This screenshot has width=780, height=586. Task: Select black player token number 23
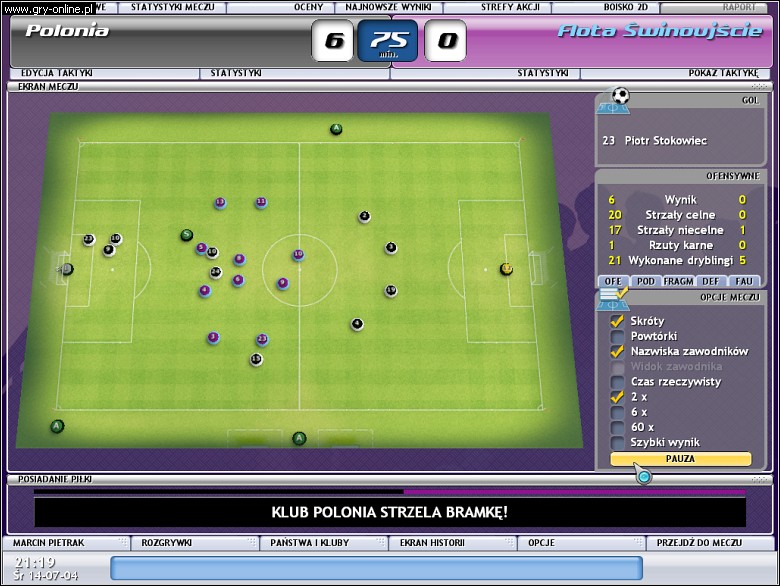coord(89,240)
